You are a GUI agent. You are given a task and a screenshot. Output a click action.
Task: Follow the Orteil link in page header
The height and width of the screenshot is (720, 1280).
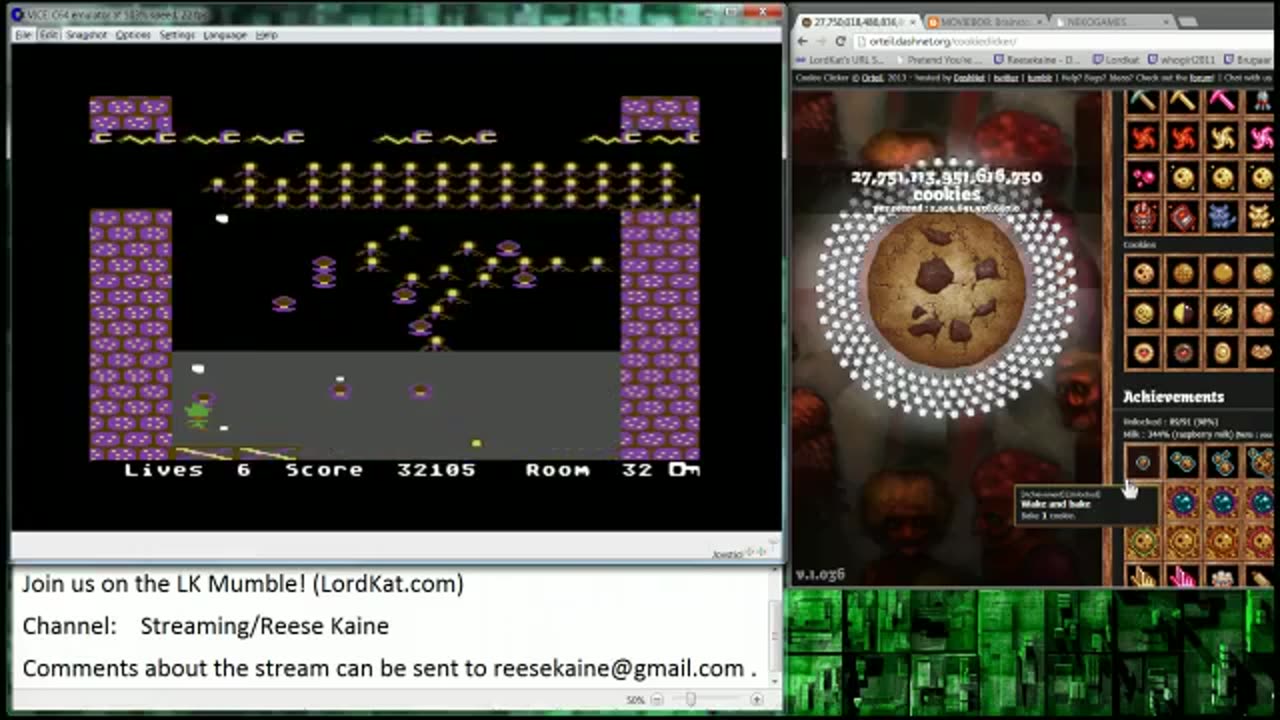pyautogui.click(x=872, y=78)
